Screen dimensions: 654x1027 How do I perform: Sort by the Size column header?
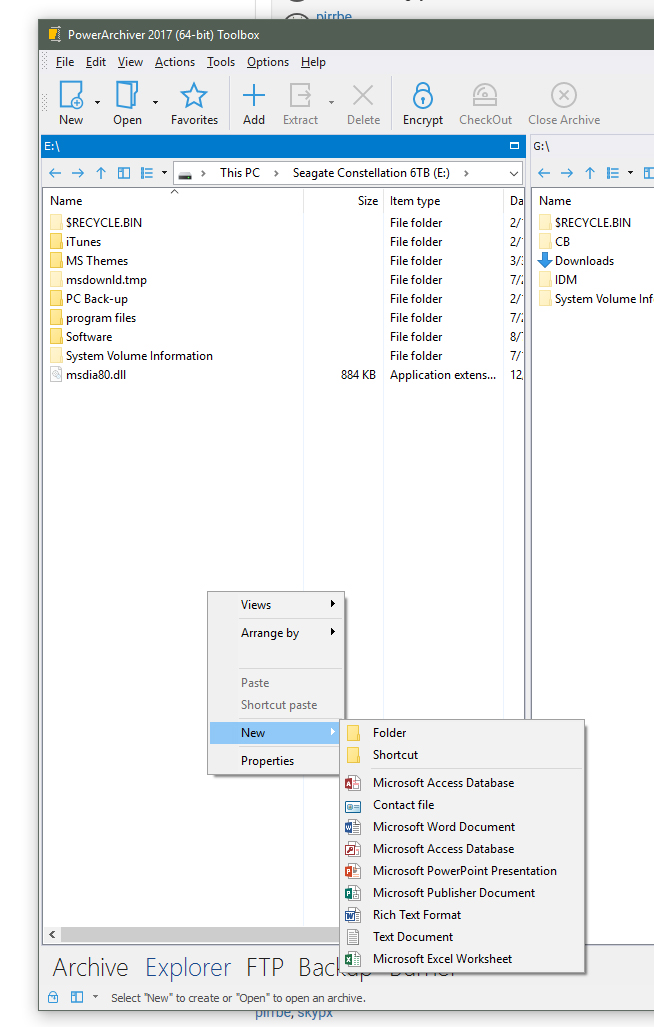point(368,201)
